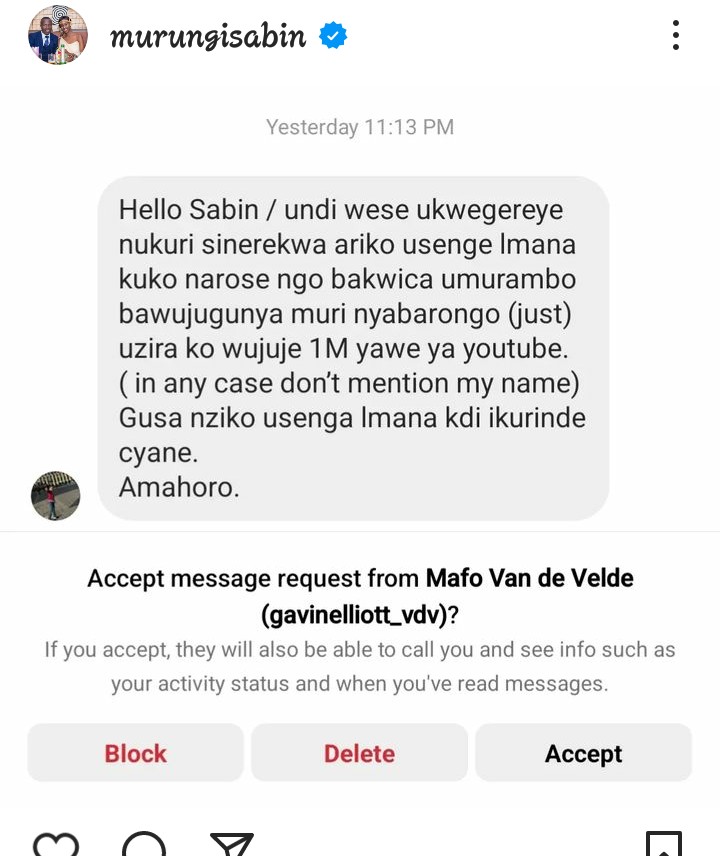
Task: Open the murungisabin username link
Action: (208, 37)
